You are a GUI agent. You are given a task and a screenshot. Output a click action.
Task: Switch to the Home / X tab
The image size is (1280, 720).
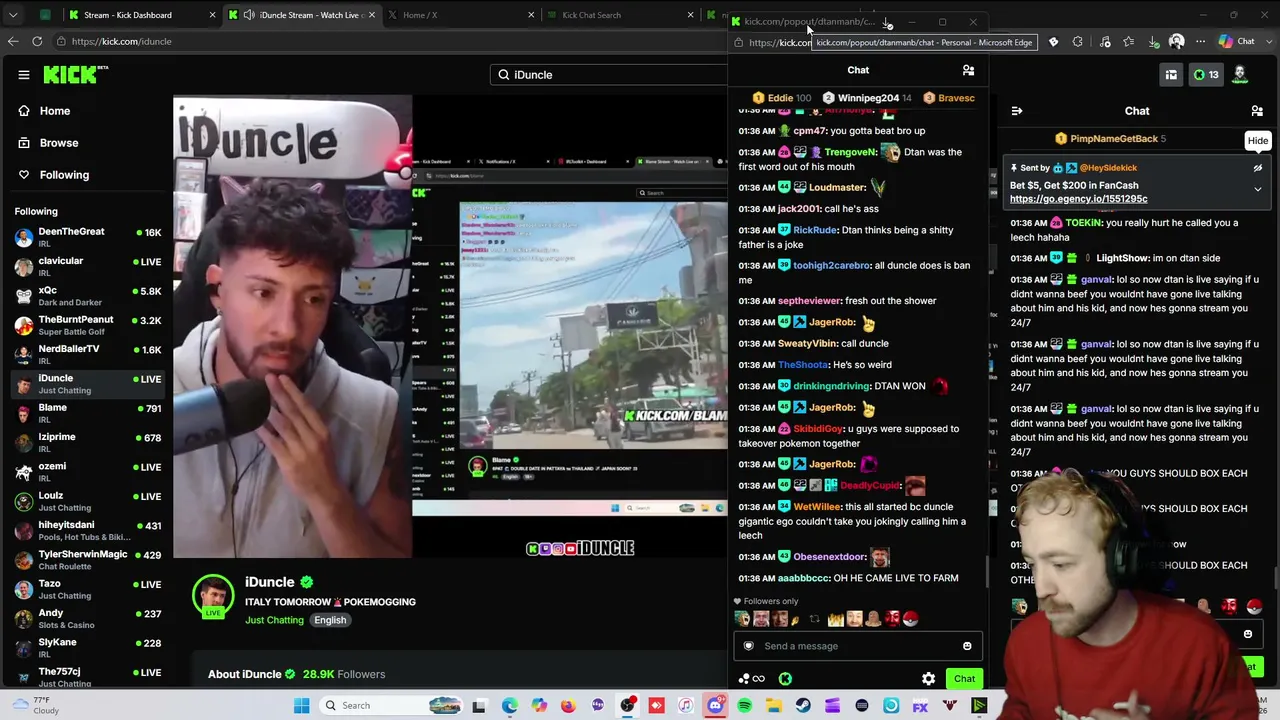458,15
